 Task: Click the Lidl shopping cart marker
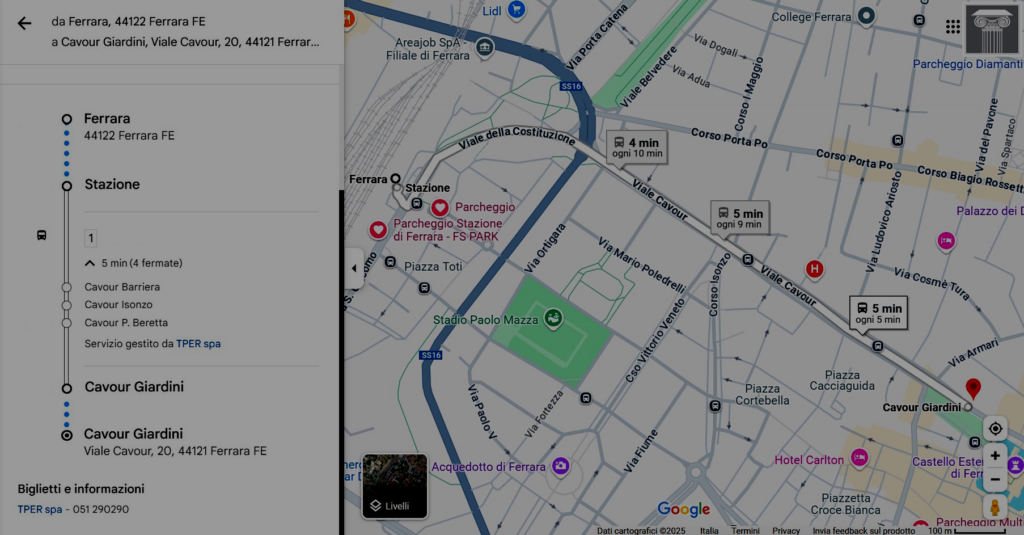(x=517, y=10)
